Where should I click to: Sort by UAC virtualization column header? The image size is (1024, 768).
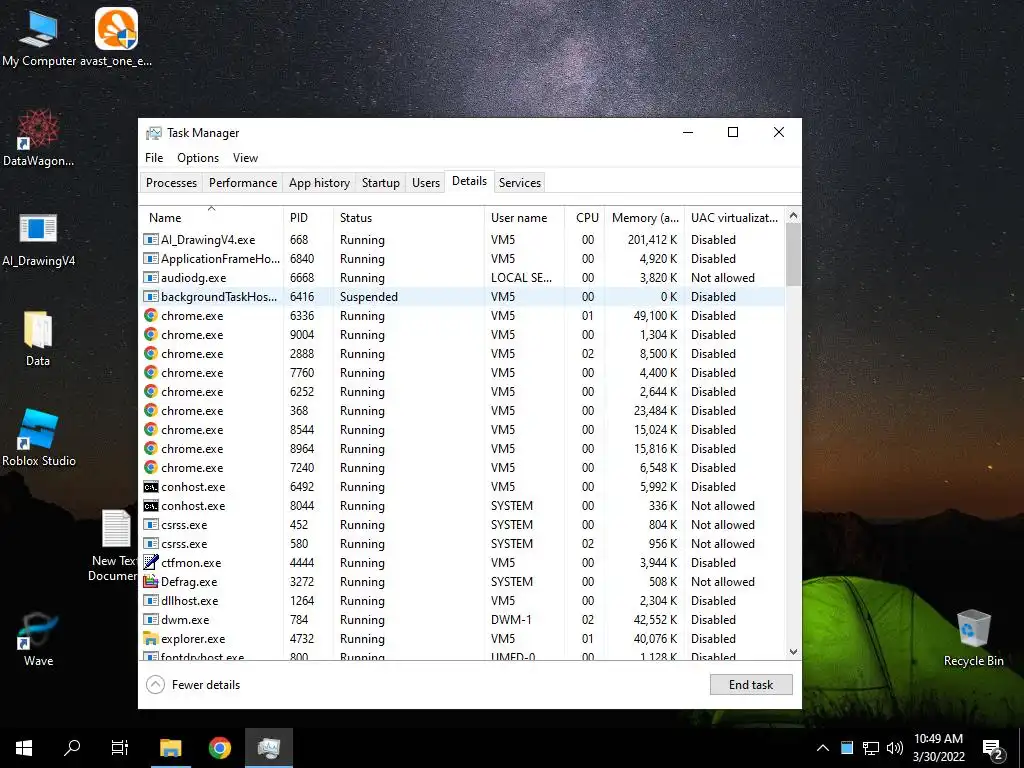pyautogui.click(x=735, y=217)
